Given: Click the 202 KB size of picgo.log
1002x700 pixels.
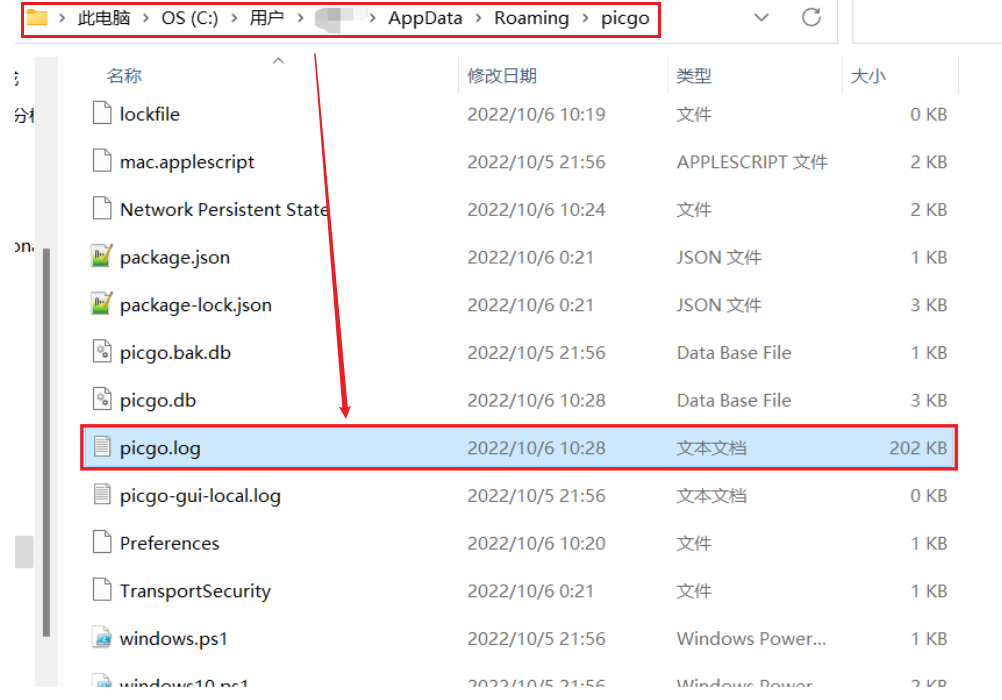Looking at the screenshot, I should [918, 447].
